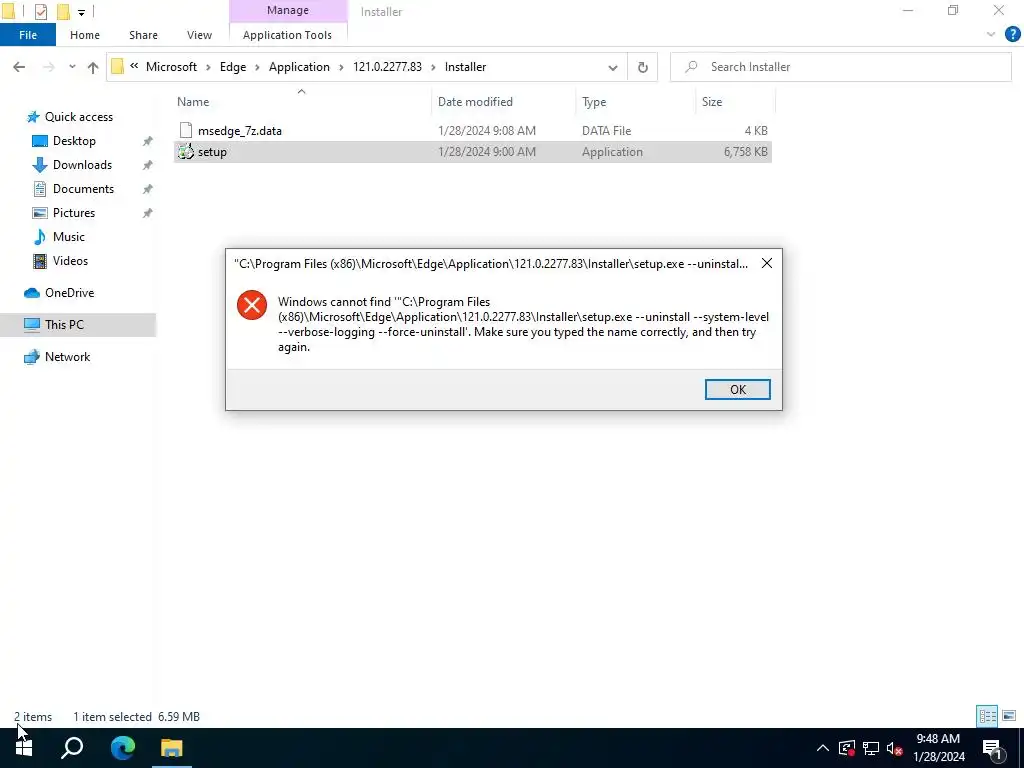Launch Microsoft Edge from the taskbar
This screenshot has width=1024, height=768.
[x=122, y=748]
